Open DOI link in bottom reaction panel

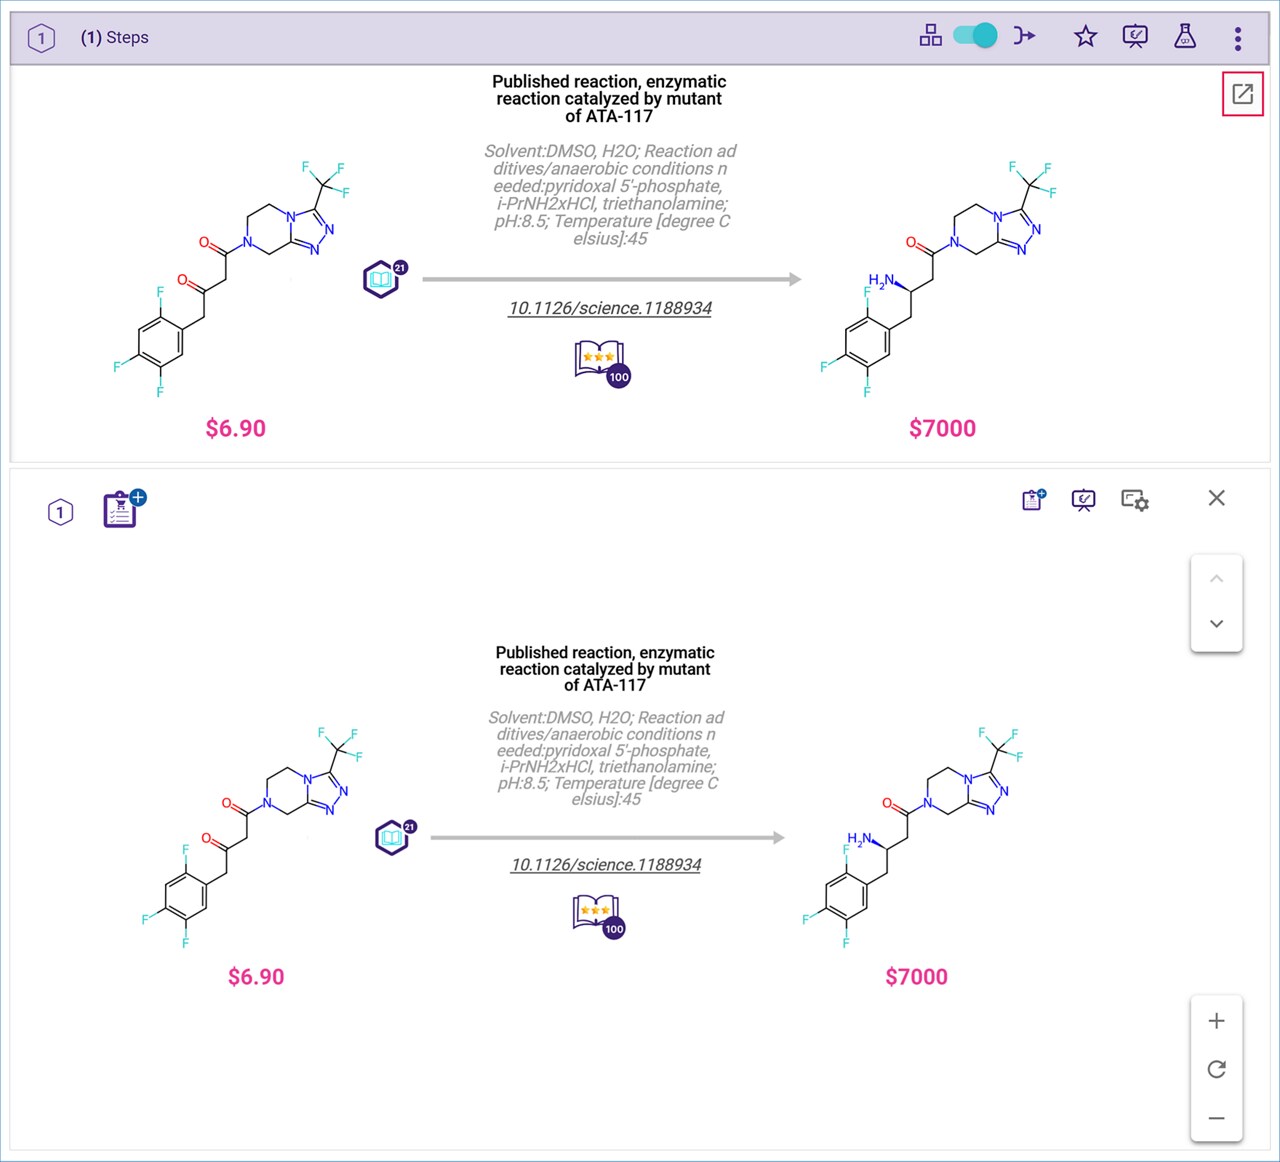click(x=606, y=865)
